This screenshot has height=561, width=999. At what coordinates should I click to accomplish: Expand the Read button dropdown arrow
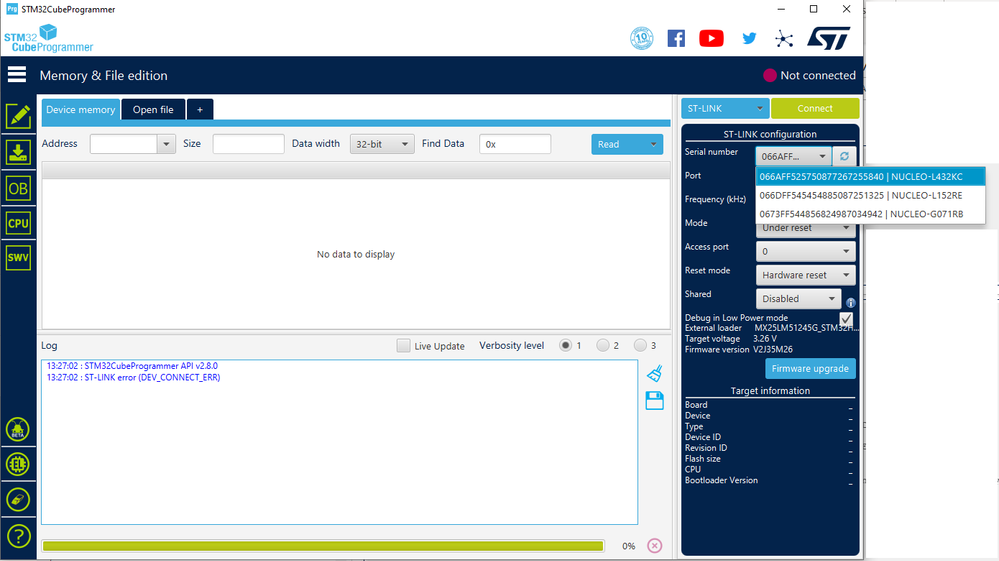pos(654,144)
